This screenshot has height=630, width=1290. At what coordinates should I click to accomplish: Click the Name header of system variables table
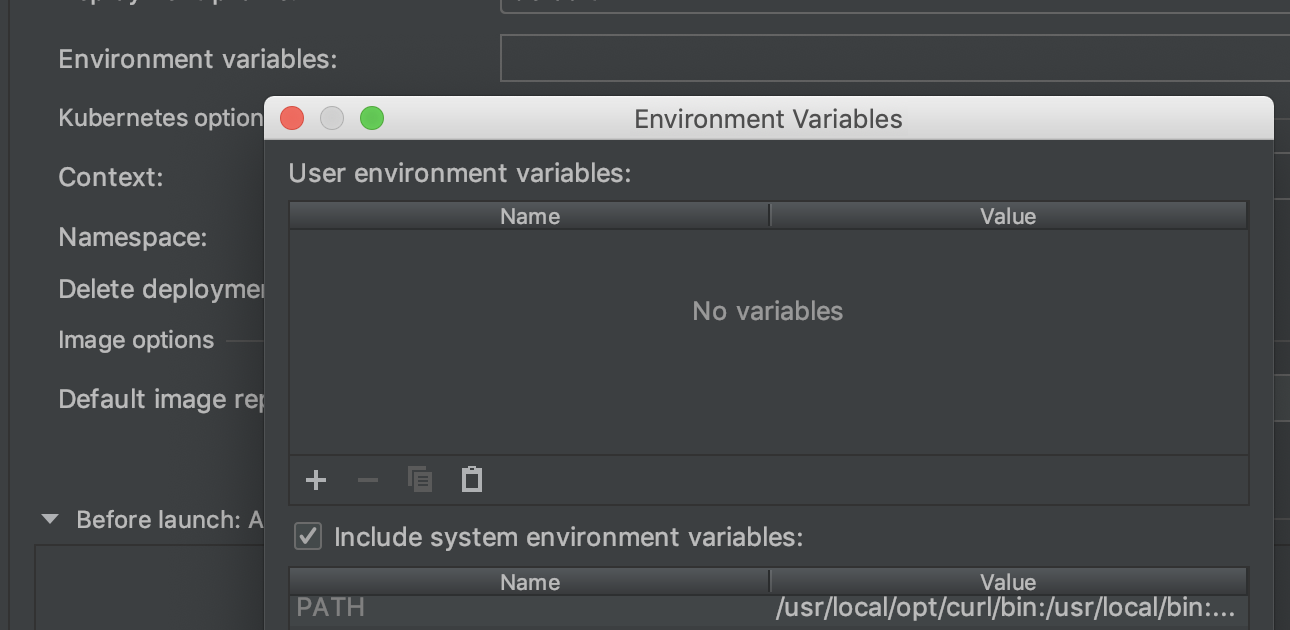point(530,581)
